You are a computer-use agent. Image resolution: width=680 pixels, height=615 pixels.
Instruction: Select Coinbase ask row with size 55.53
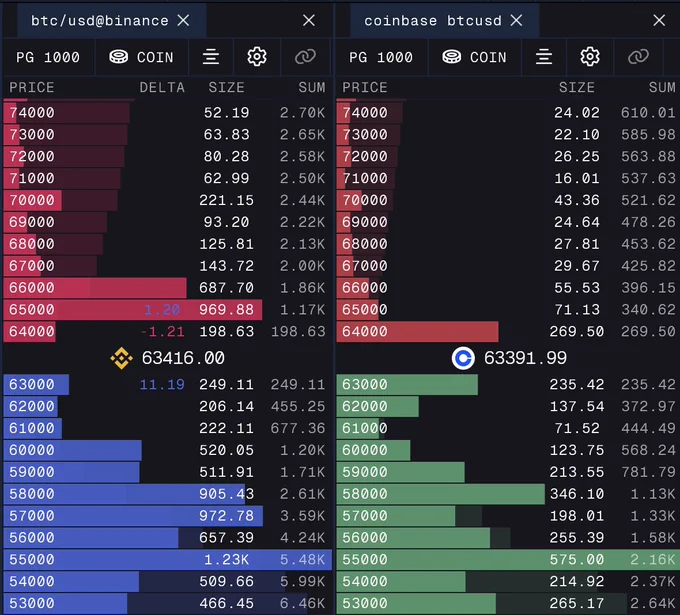click(x=508, y=288)
